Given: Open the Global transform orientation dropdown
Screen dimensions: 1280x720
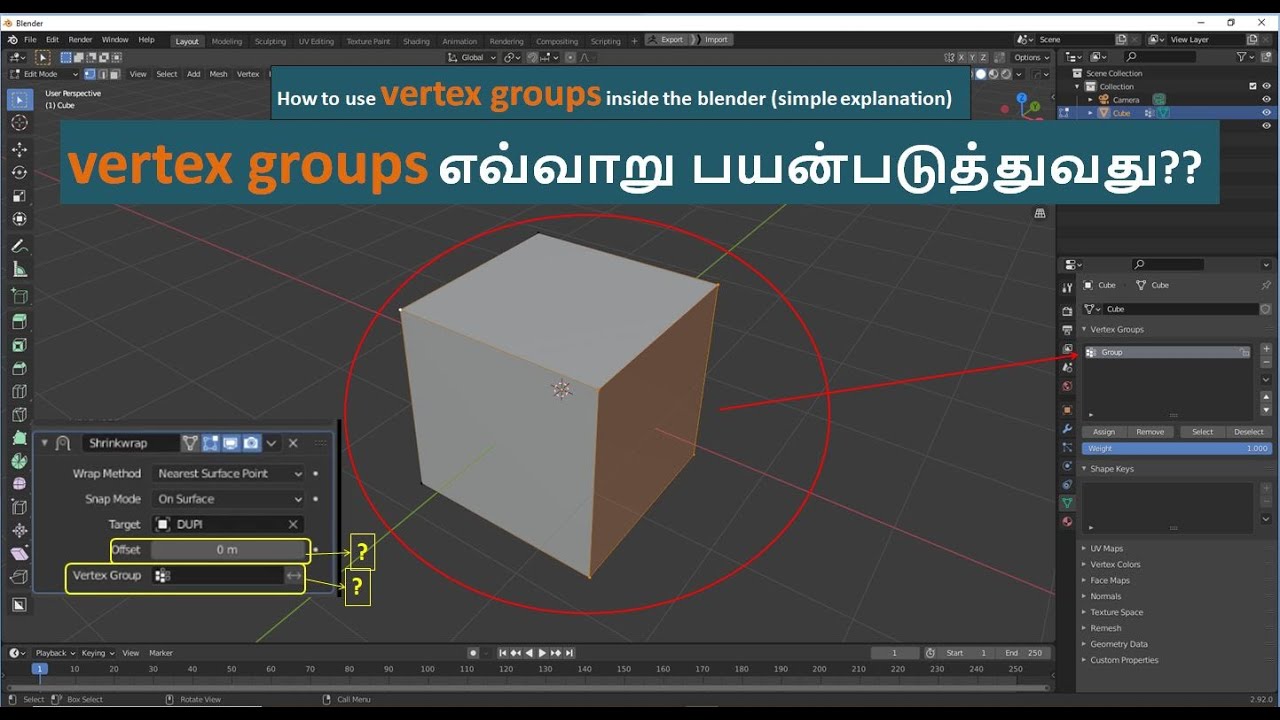Looking at the screenshot, I should [472, 58].
